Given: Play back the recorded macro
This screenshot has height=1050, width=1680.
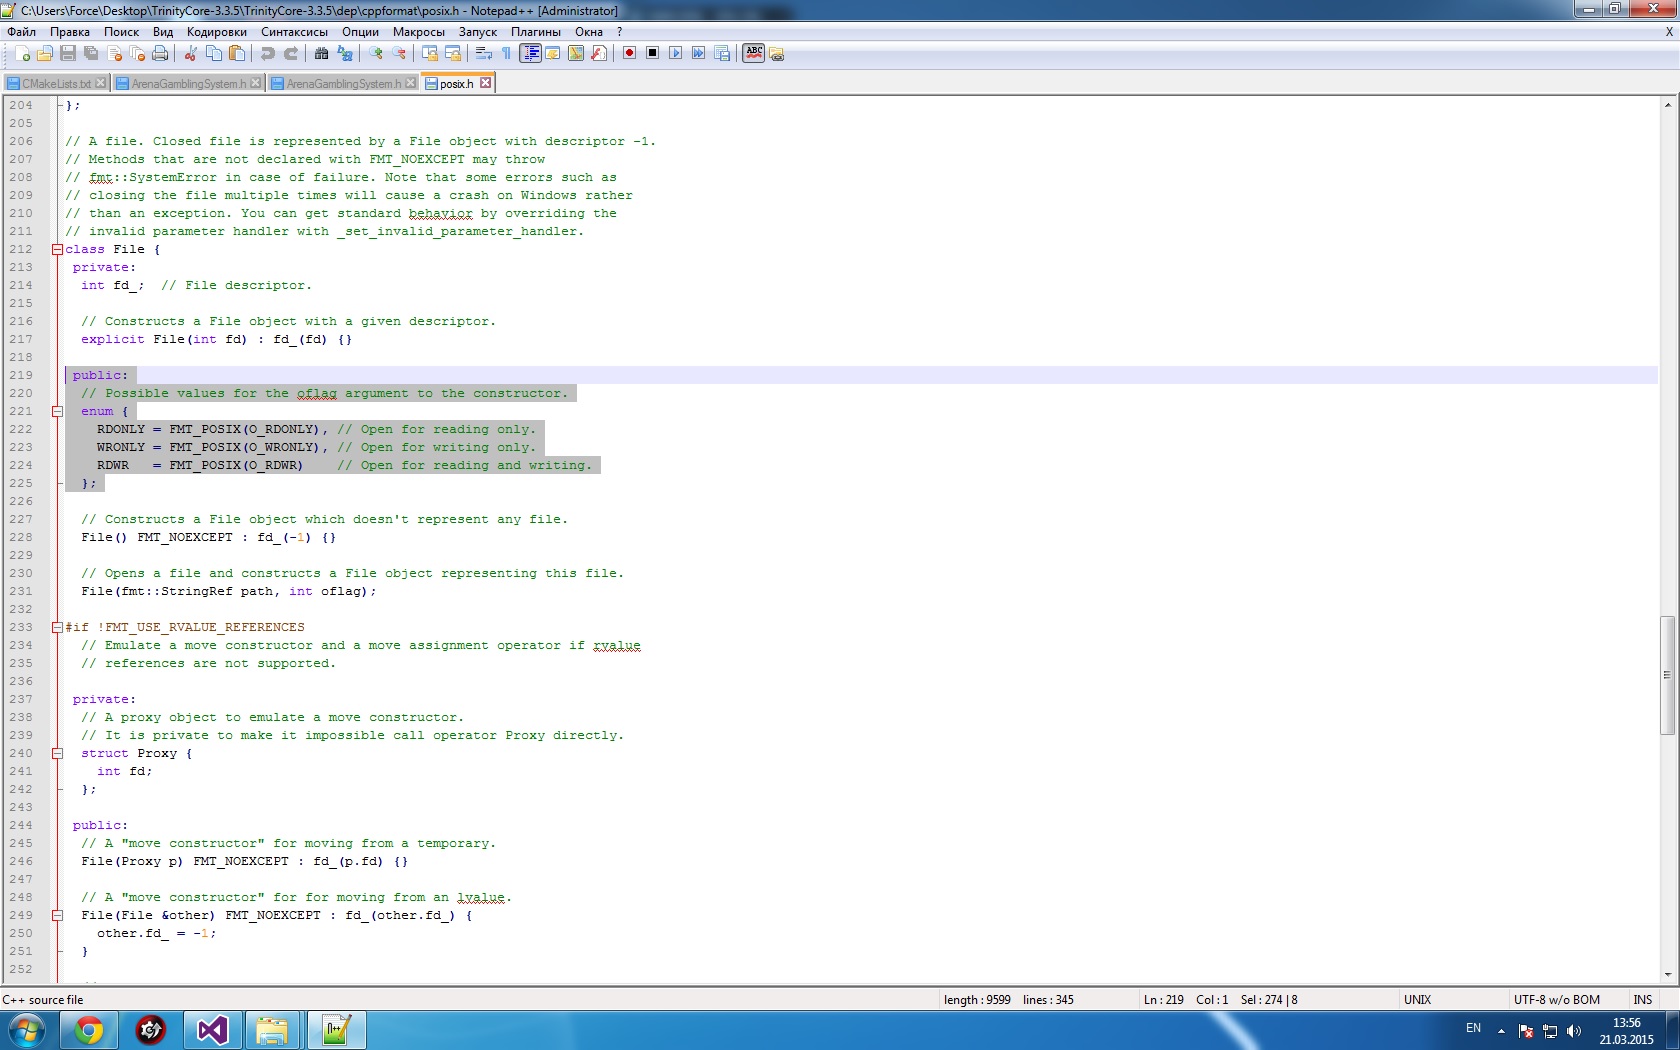Looking at the screenshot, I should coord(675,54).
